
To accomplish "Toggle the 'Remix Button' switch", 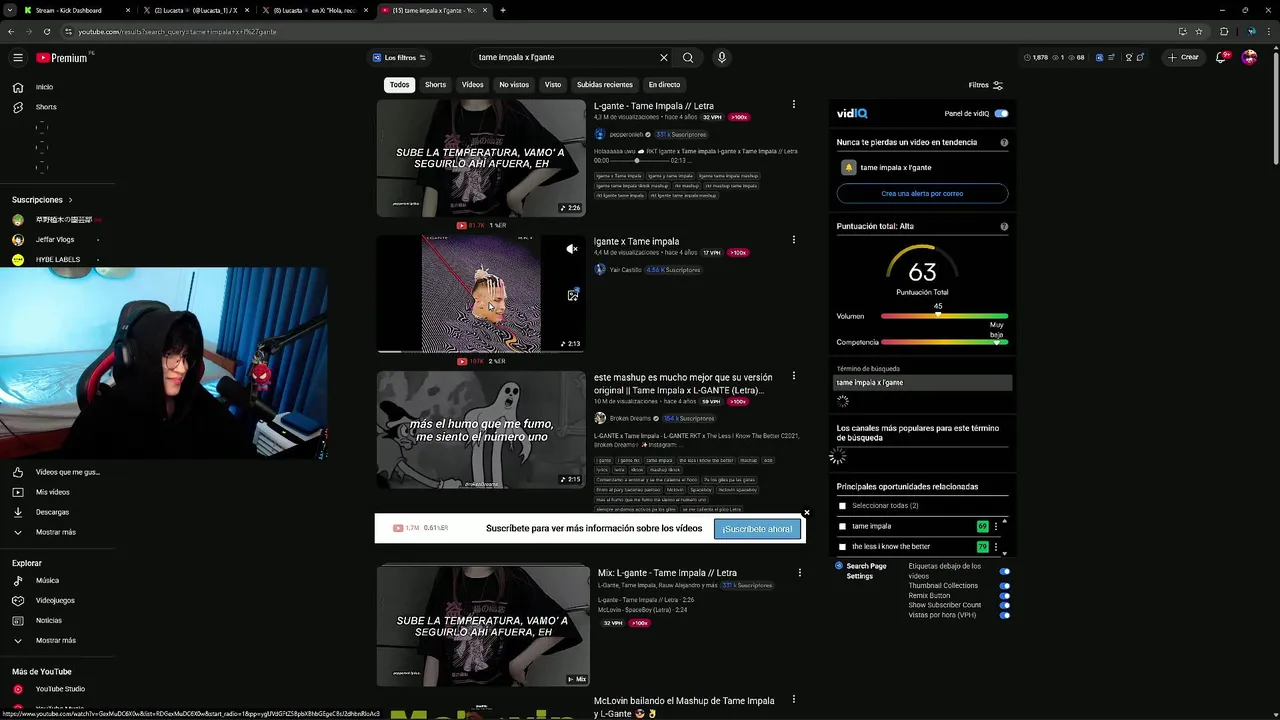I will click(1004, 596).
